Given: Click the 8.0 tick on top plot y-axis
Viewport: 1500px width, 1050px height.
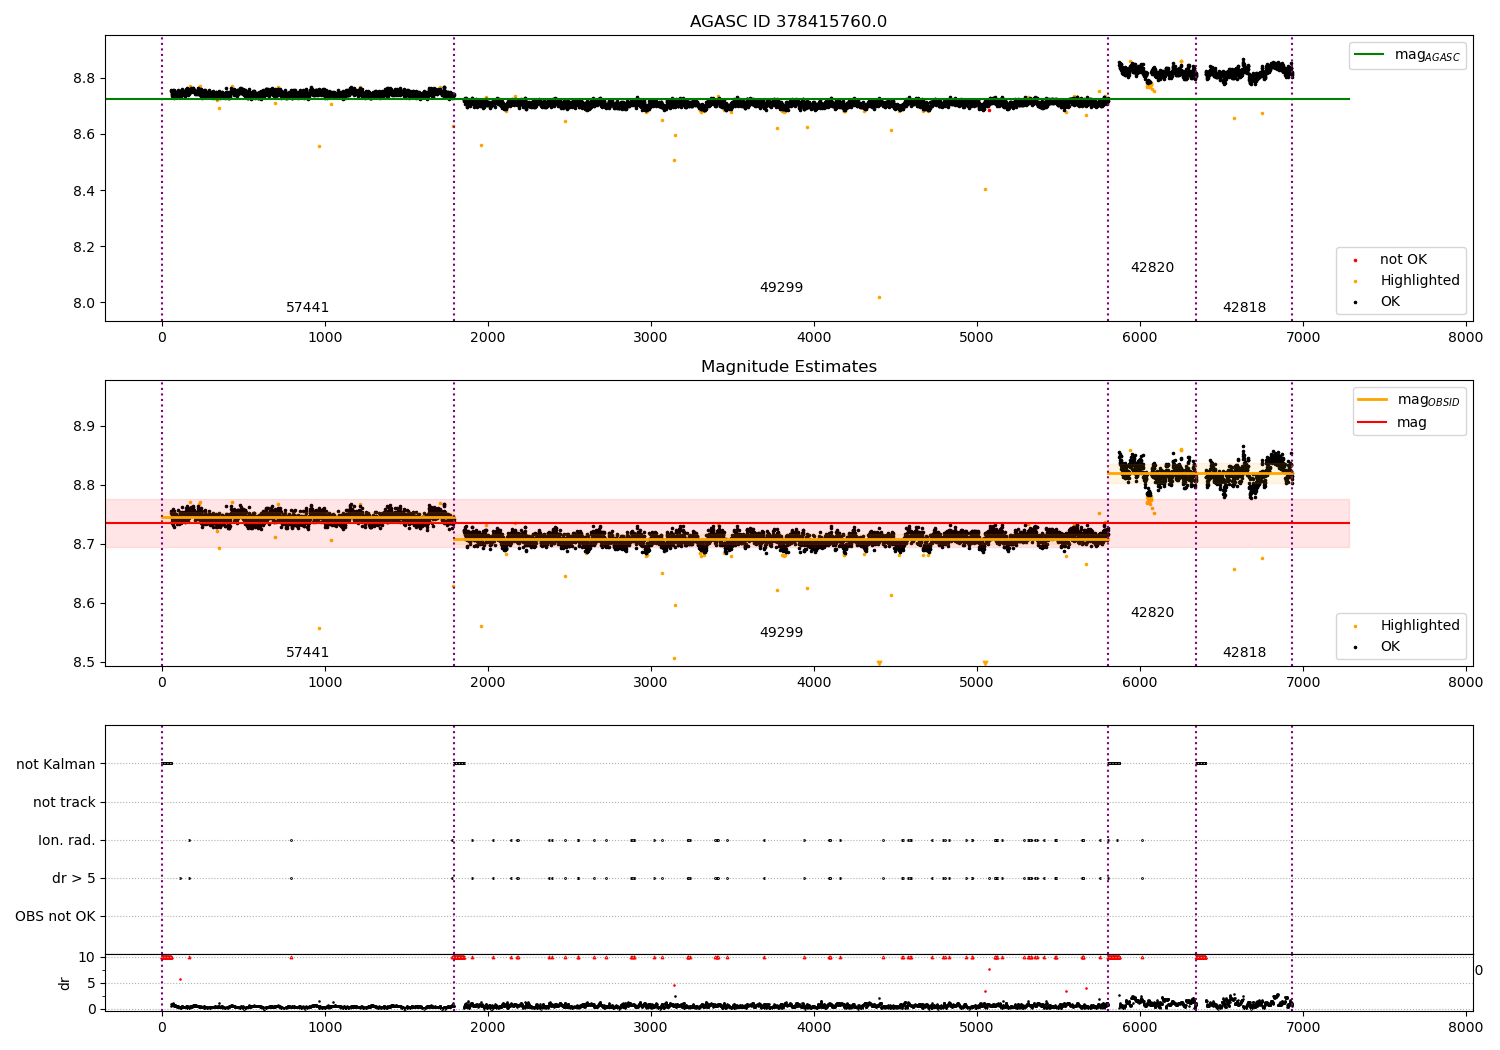Looking at the screenshot, I should 84,303.
